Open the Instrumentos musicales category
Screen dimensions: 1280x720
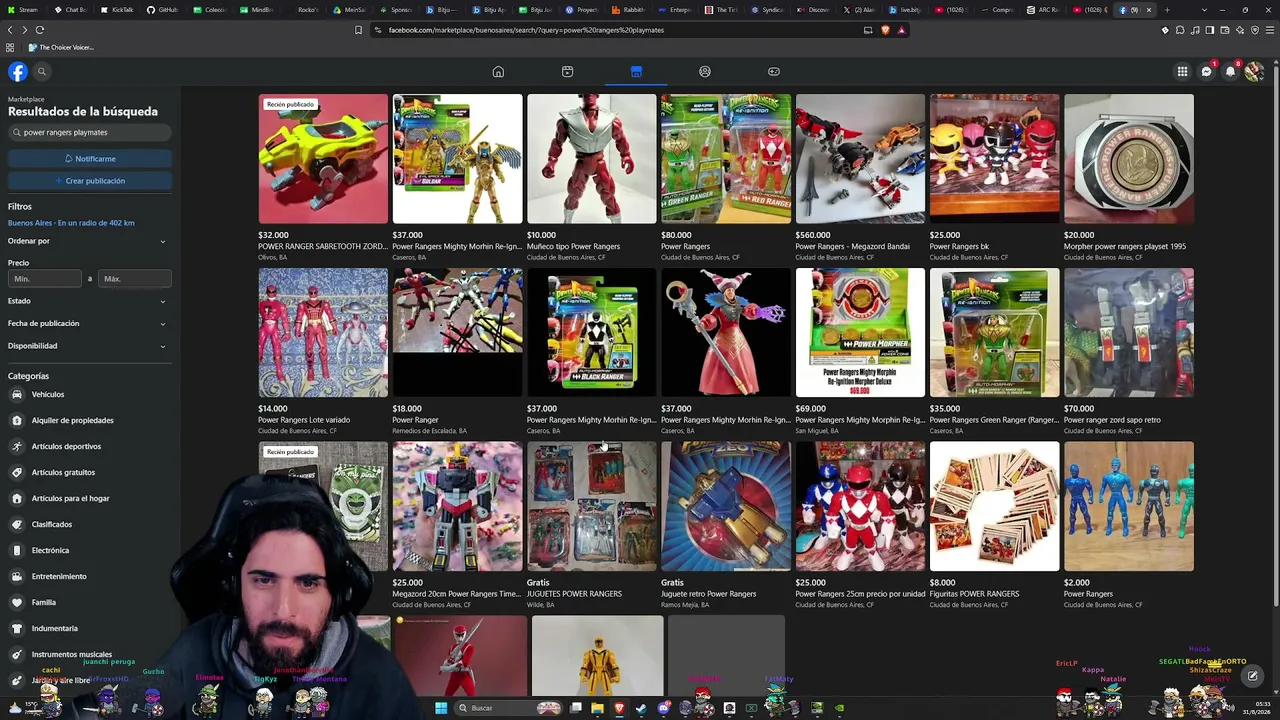point(72,654)
